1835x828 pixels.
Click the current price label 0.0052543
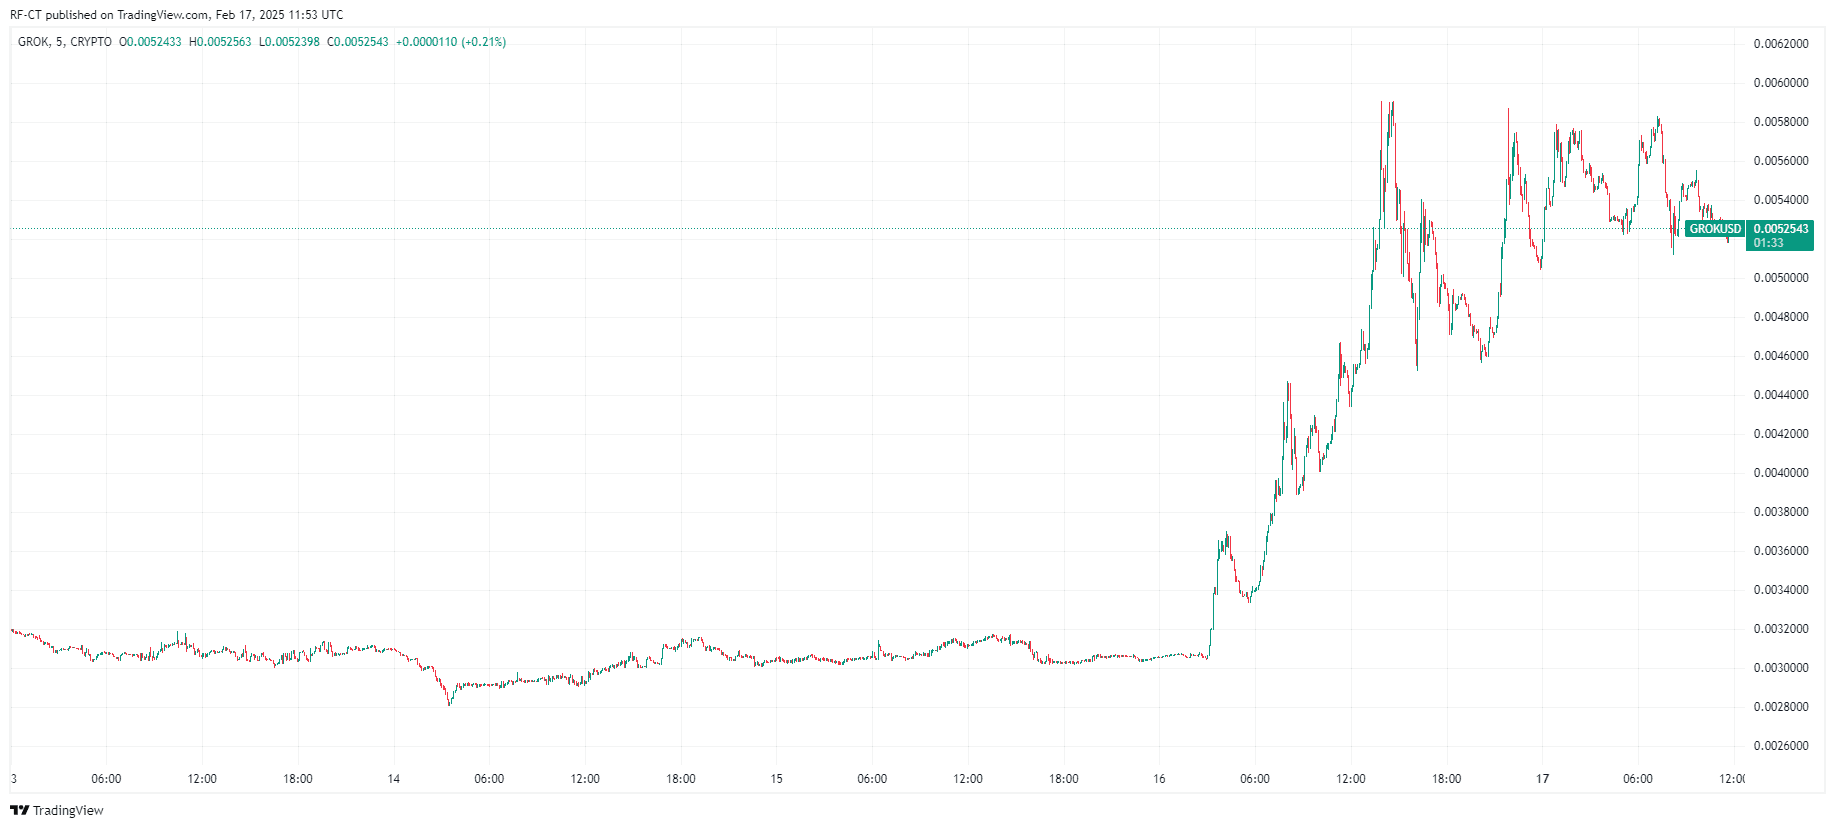tap(1781, 229)
